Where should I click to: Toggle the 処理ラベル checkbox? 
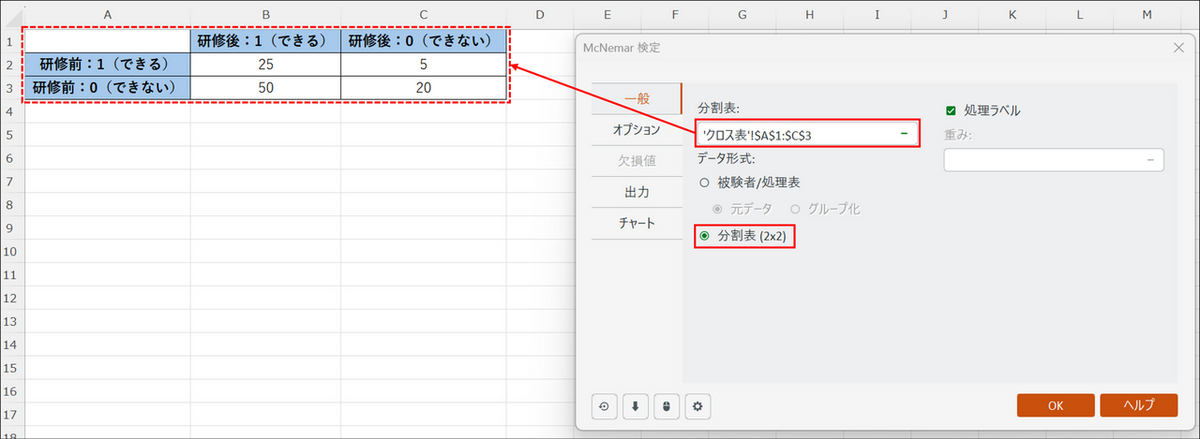[951, 110]
